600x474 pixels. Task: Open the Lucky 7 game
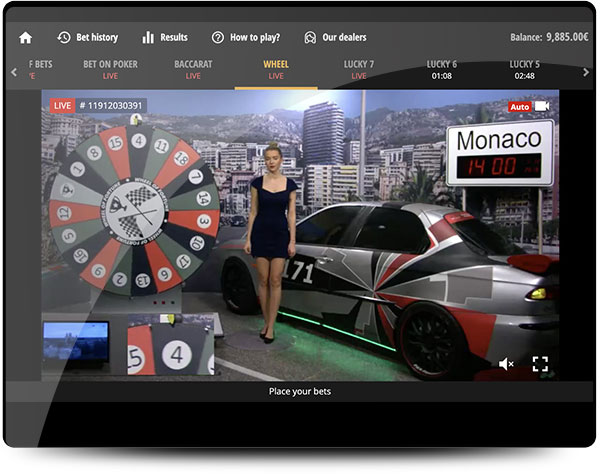[358, 69]
